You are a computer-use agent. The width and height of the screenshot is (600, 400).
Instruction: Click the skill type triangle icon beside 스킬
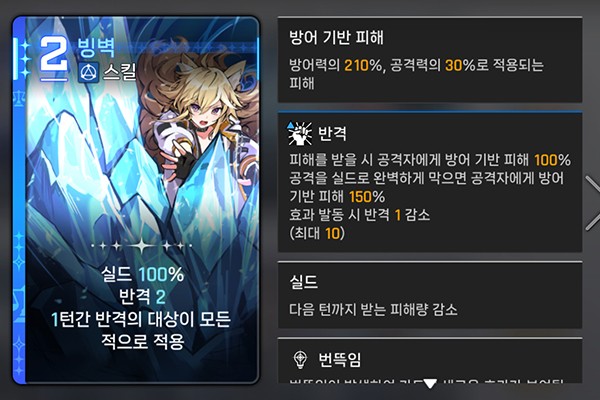(89, 72)
